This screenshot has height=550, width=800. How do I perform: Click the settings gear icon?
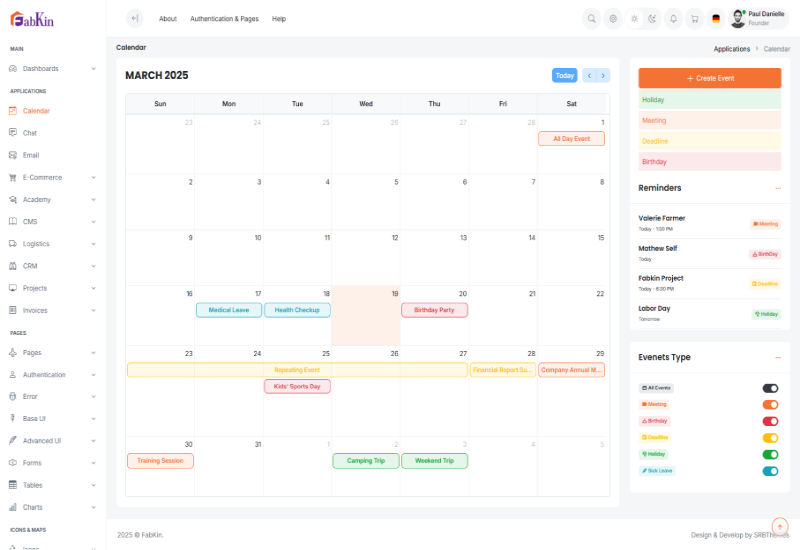[x=613, y=18]
